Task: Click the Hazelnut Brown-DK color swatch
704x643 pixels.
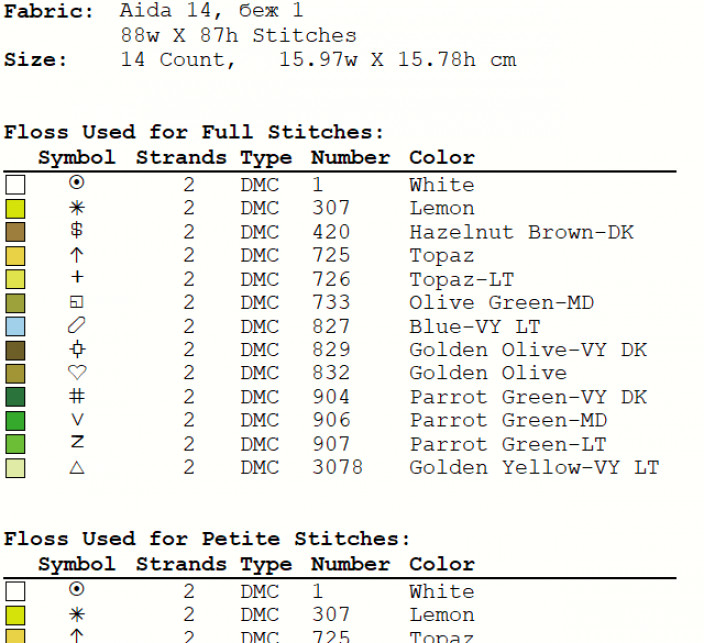Action: pyautogui.click(x=15, y=232)
